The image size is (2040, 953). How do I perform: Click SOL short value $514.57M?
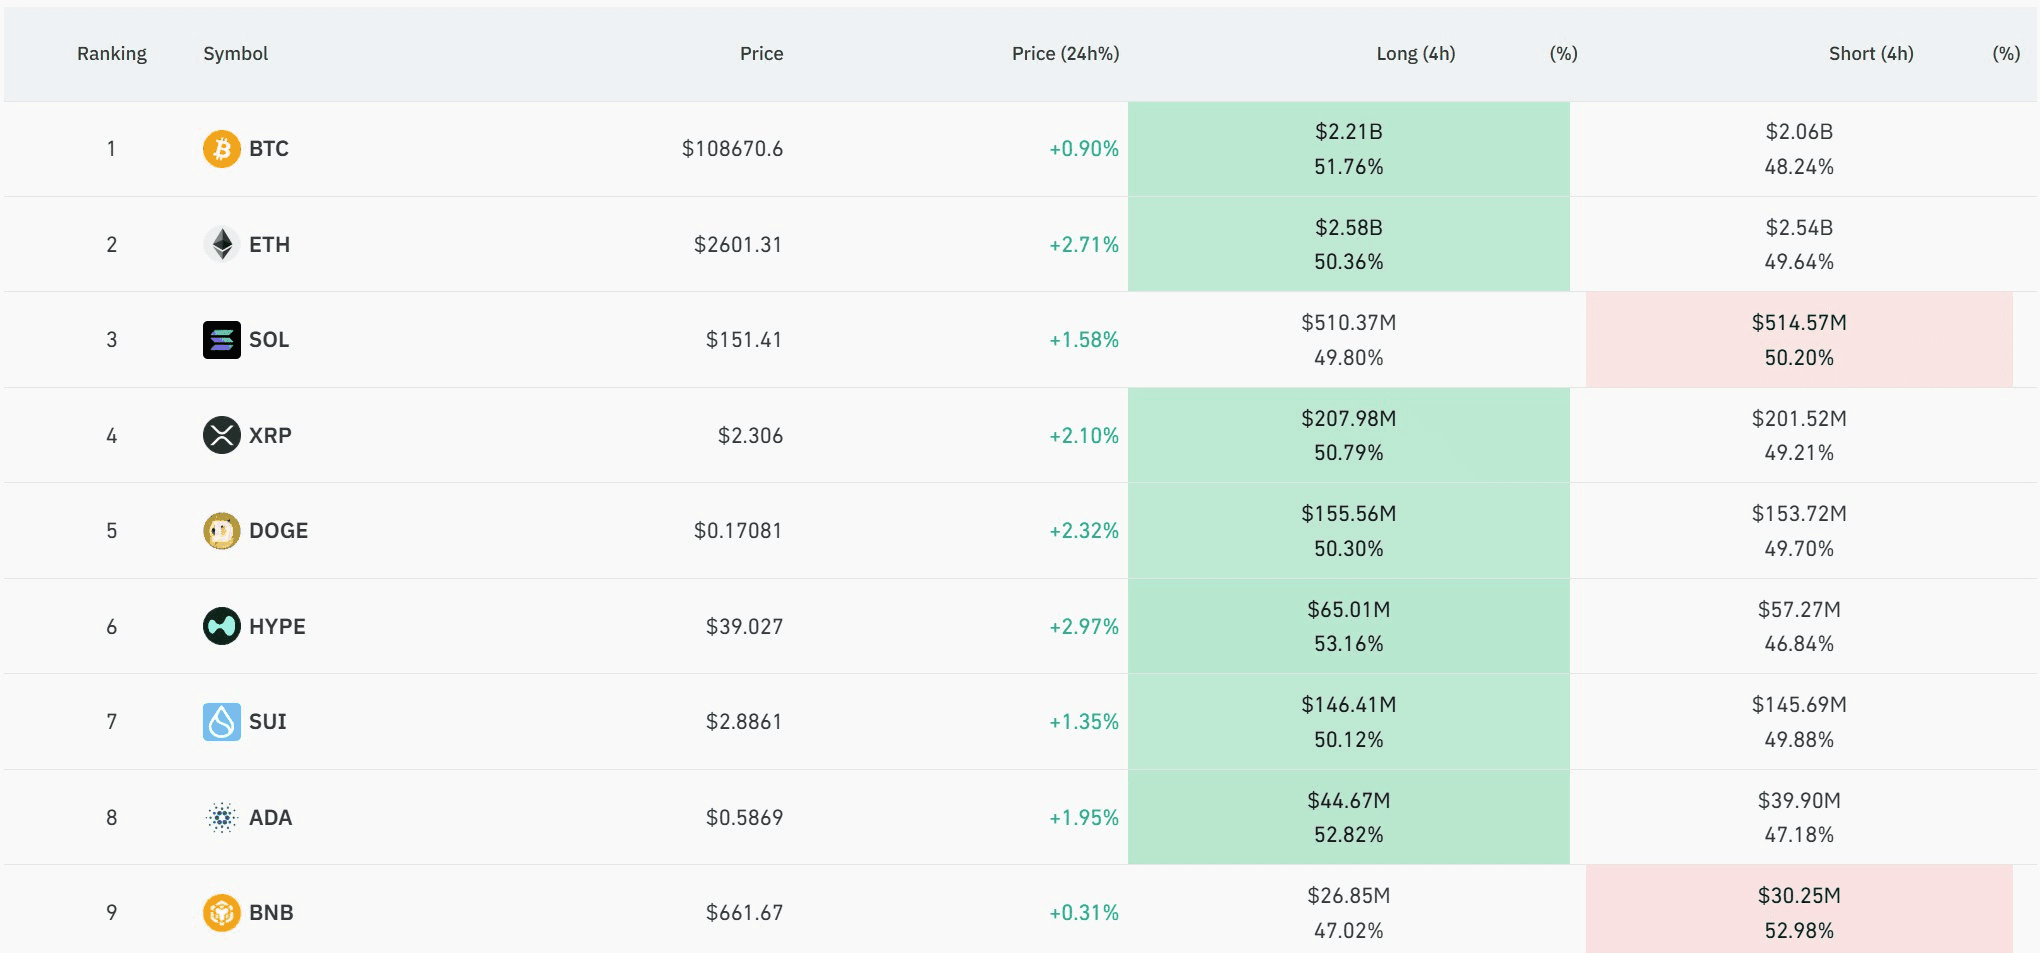point(1799,323)
